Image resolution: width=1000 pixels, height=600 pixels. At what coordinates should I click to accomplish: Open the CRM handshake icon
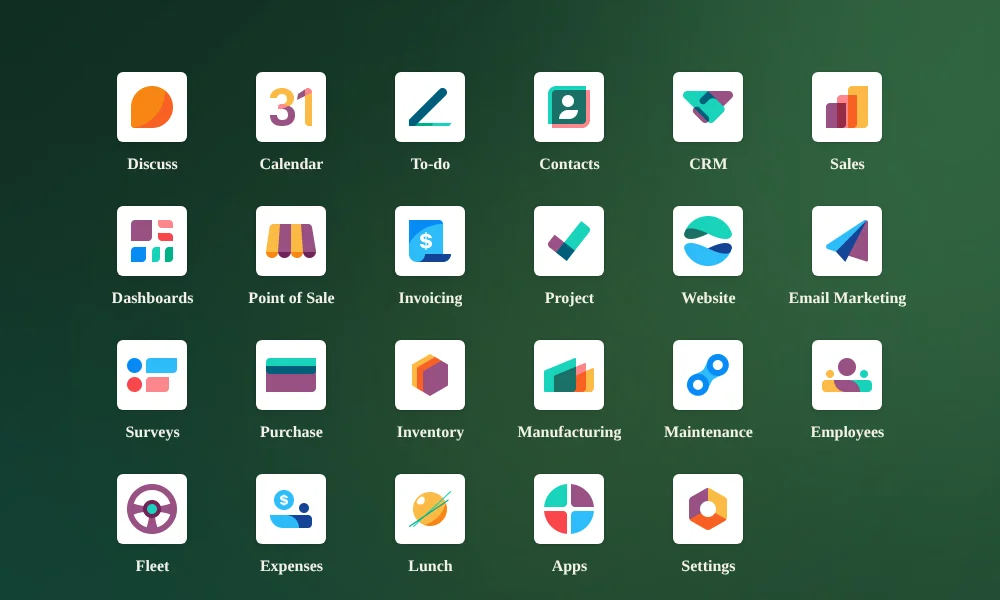708,107
